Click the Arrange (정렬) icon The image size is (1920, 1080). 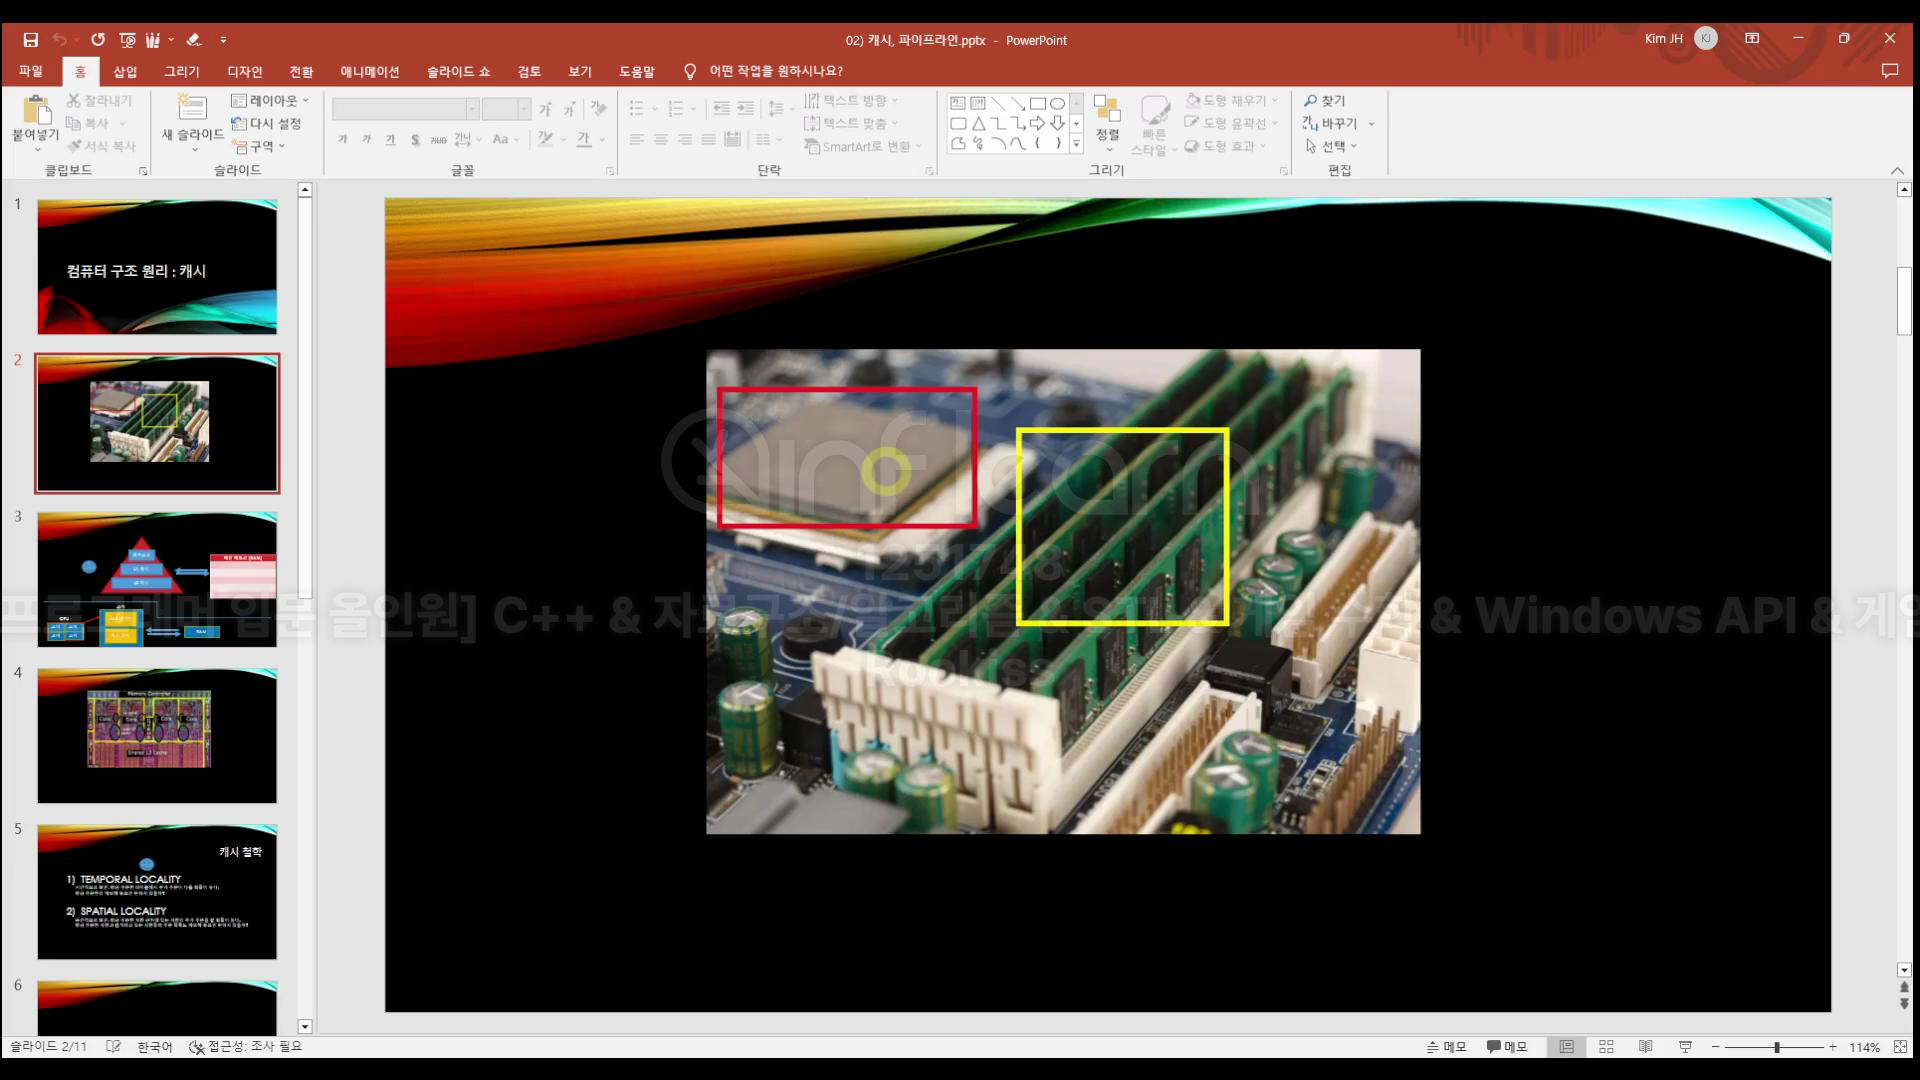coord(1107,110)
